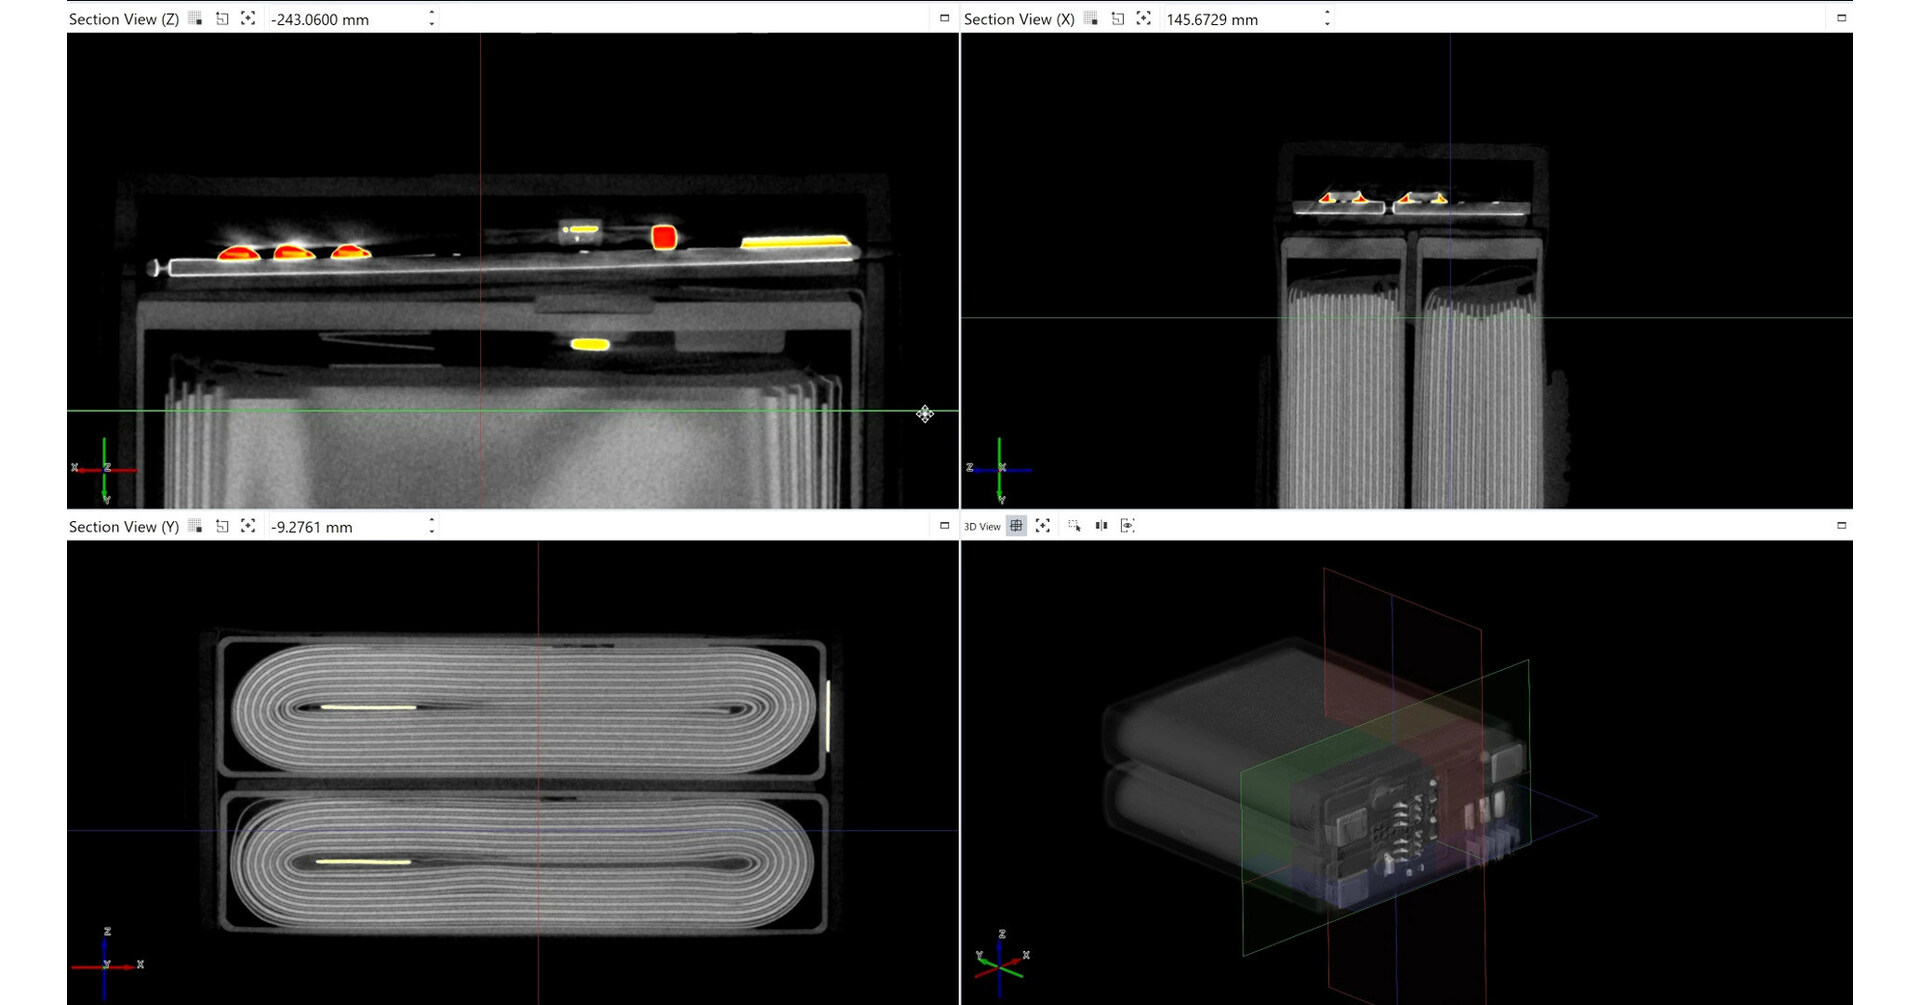Click the up stepper for the -243.0600 mm value
Image resolution: width=1920 pixels, height=1005 pixels.
pyautogui.click(x=431, y=13)
